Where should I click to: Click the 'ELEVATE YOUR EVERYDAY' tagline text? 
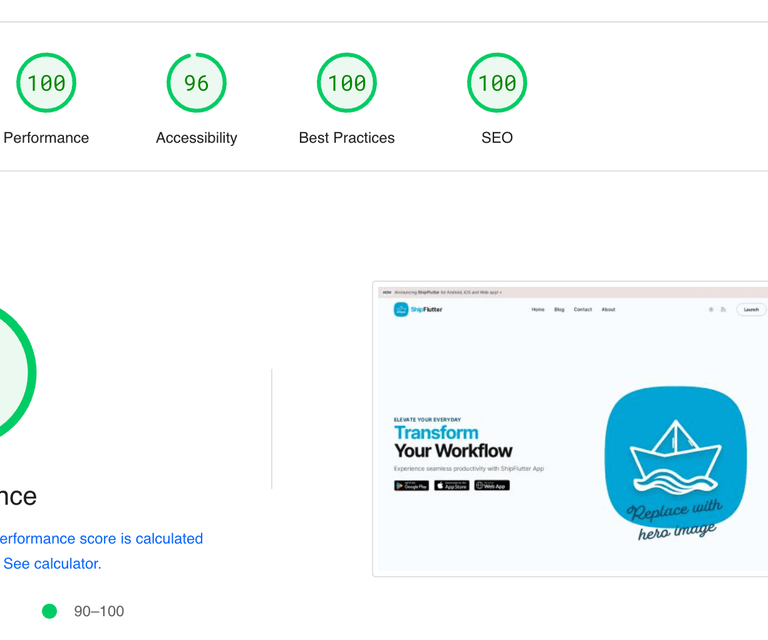[427, 420]
